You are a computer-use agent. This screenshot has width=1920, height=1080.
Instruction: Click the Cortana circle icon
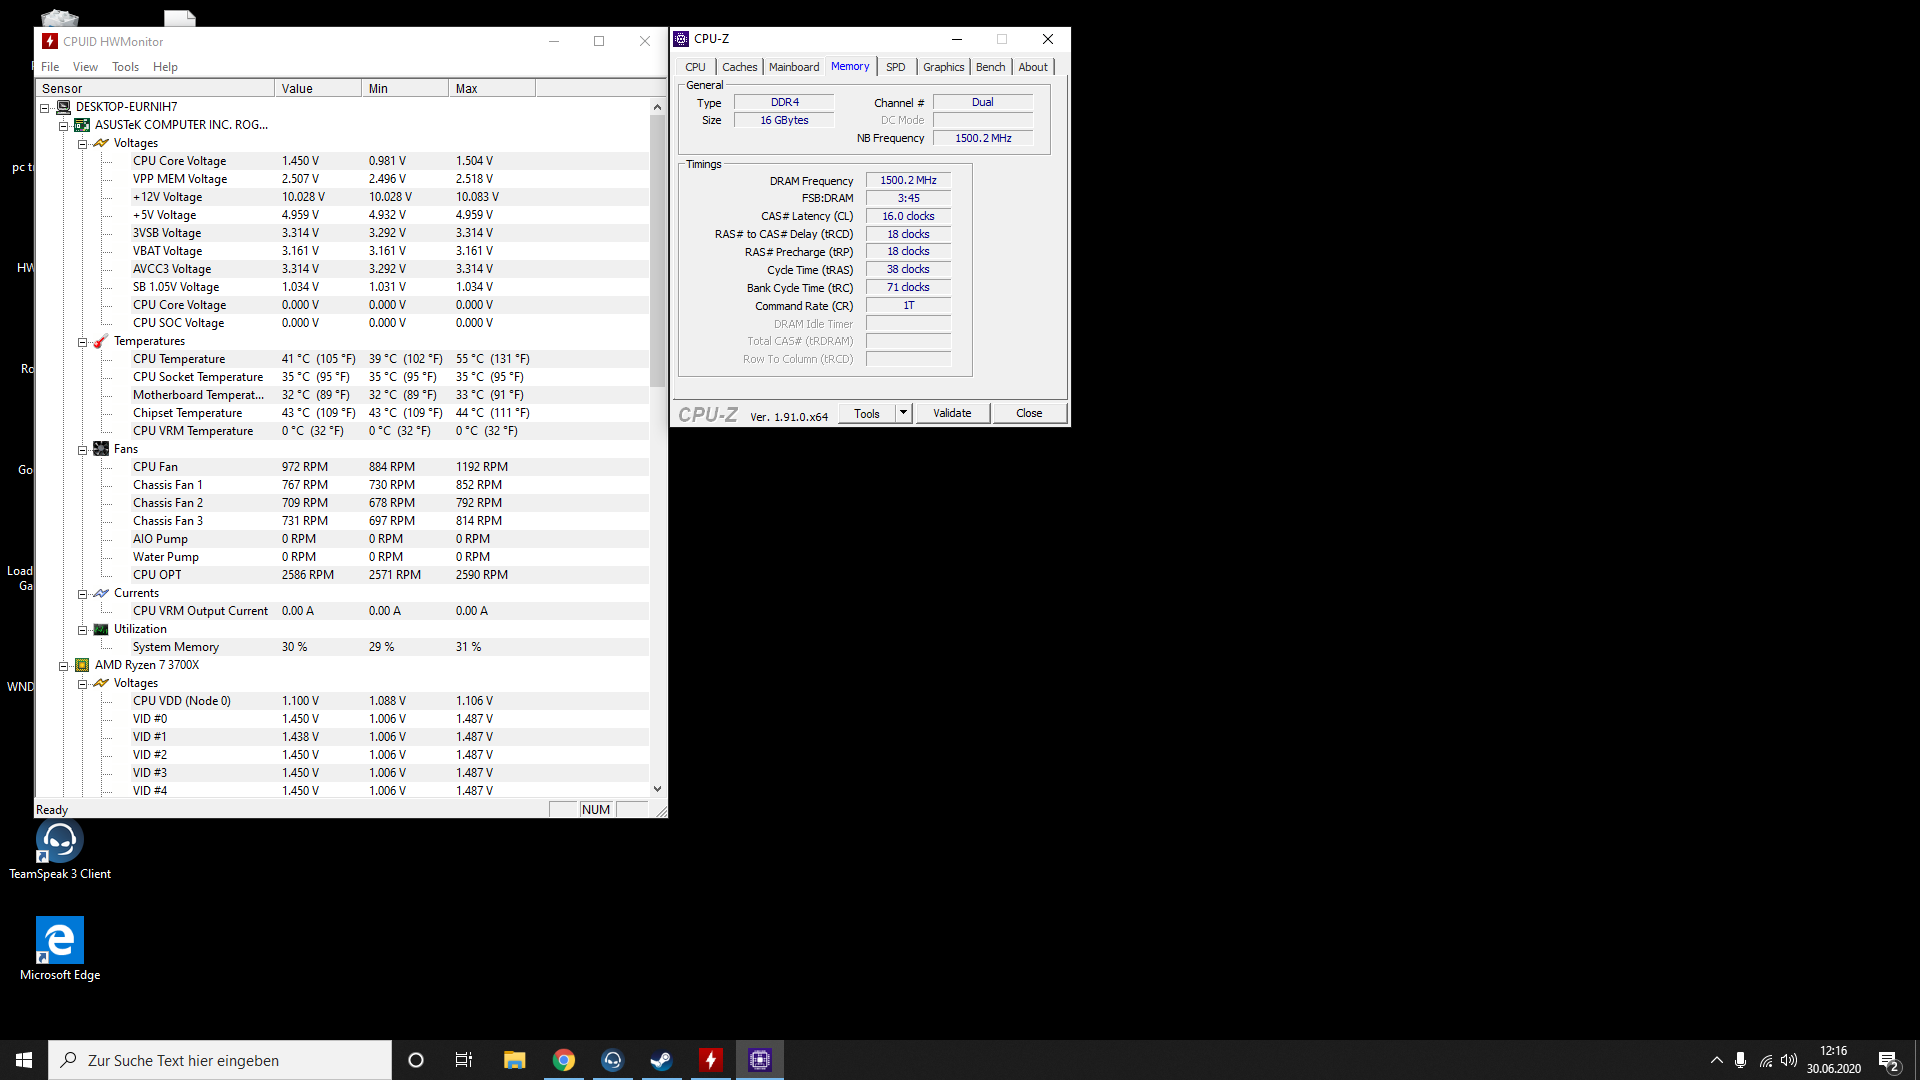click(416, 1060)
